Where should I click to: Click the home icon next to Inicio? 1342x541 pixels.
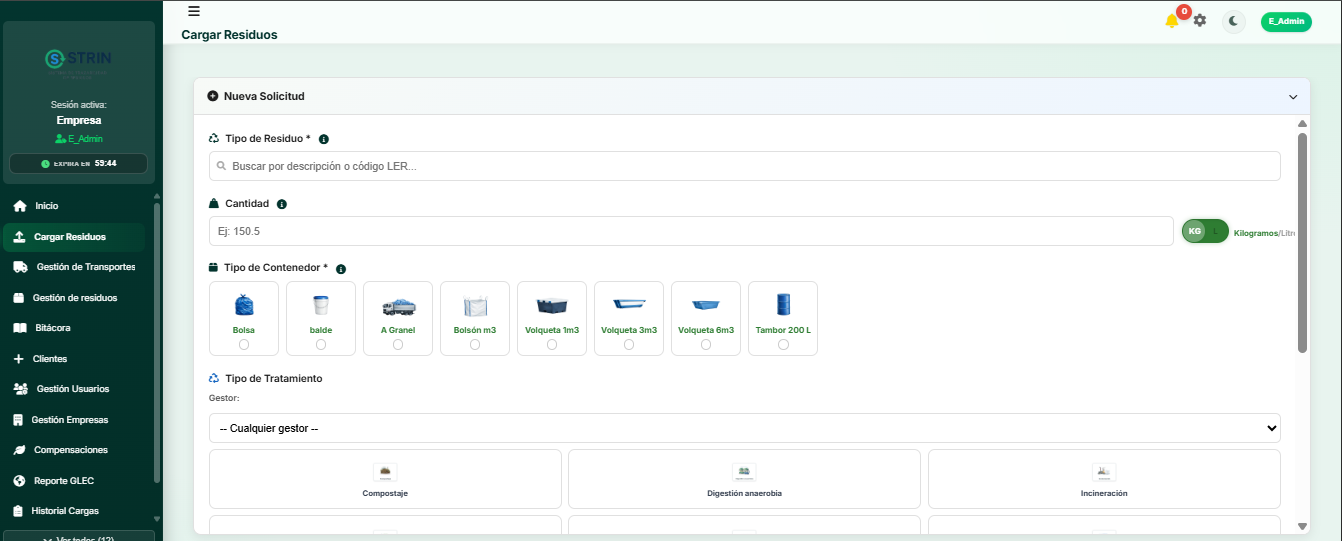coord(19,206)
